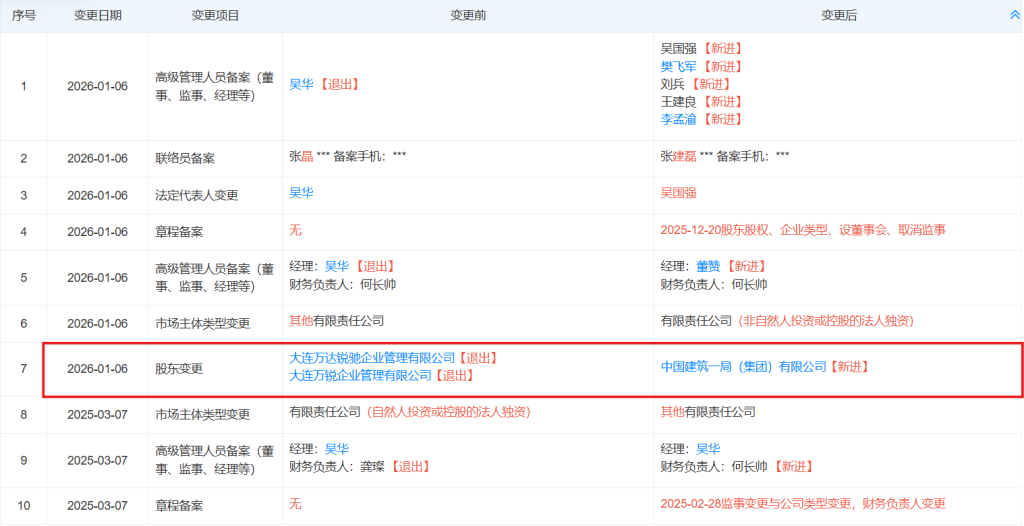This screenshot has height=526, width=1024.
Task: Click the double-chevron collapse icon at top right
Action: coord(1015,16)
